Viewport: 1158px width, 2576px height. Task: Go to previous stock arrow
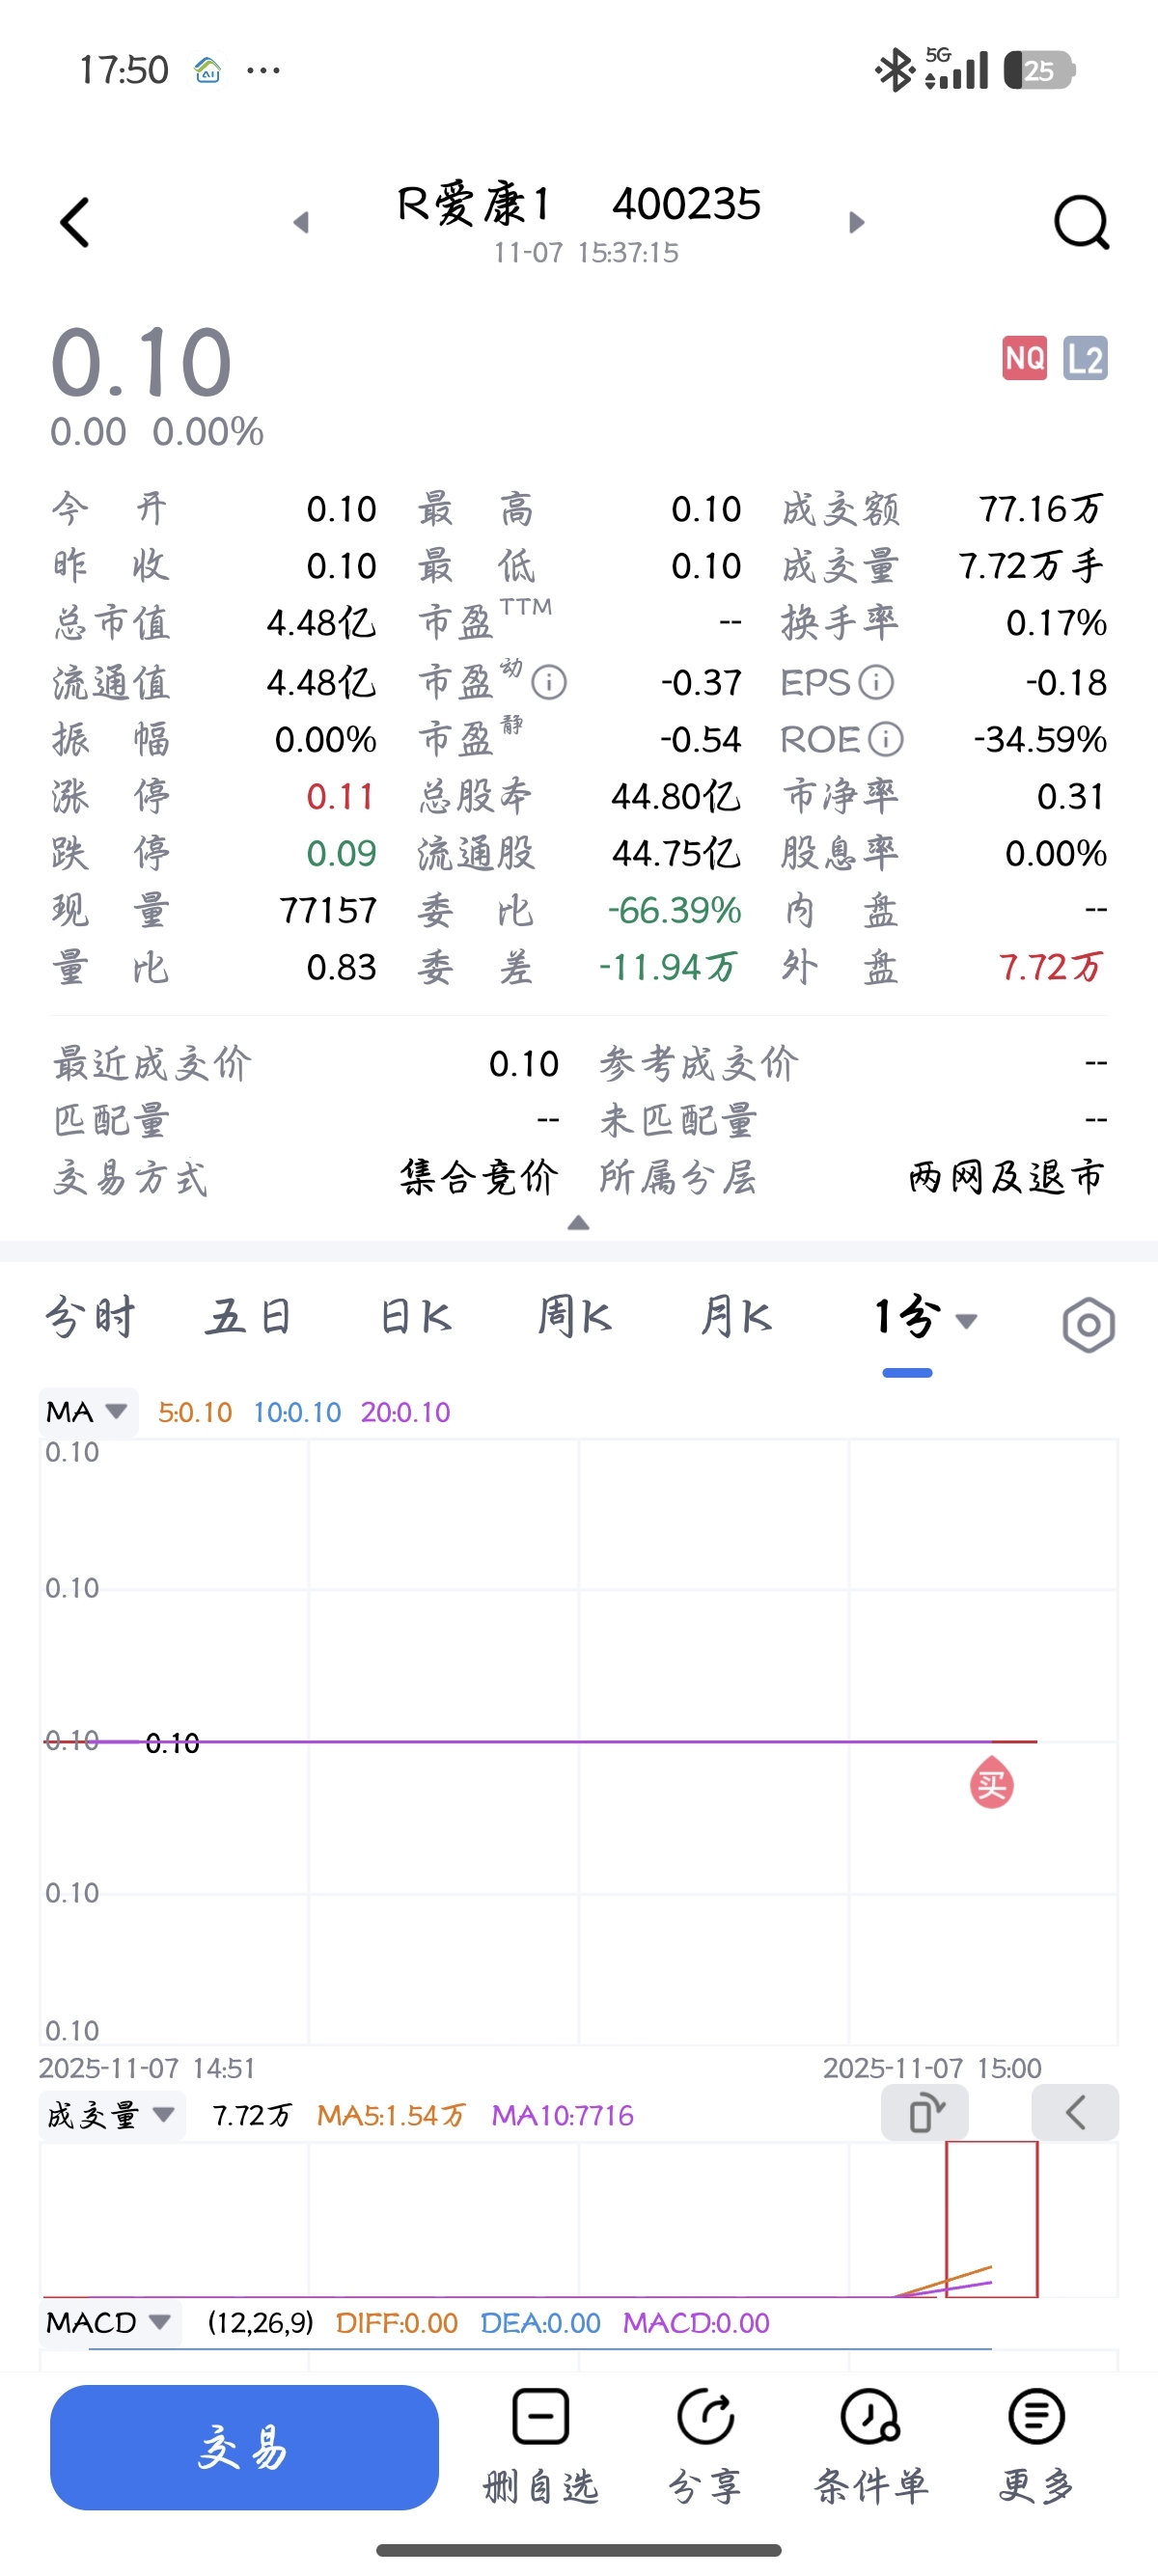301,222
